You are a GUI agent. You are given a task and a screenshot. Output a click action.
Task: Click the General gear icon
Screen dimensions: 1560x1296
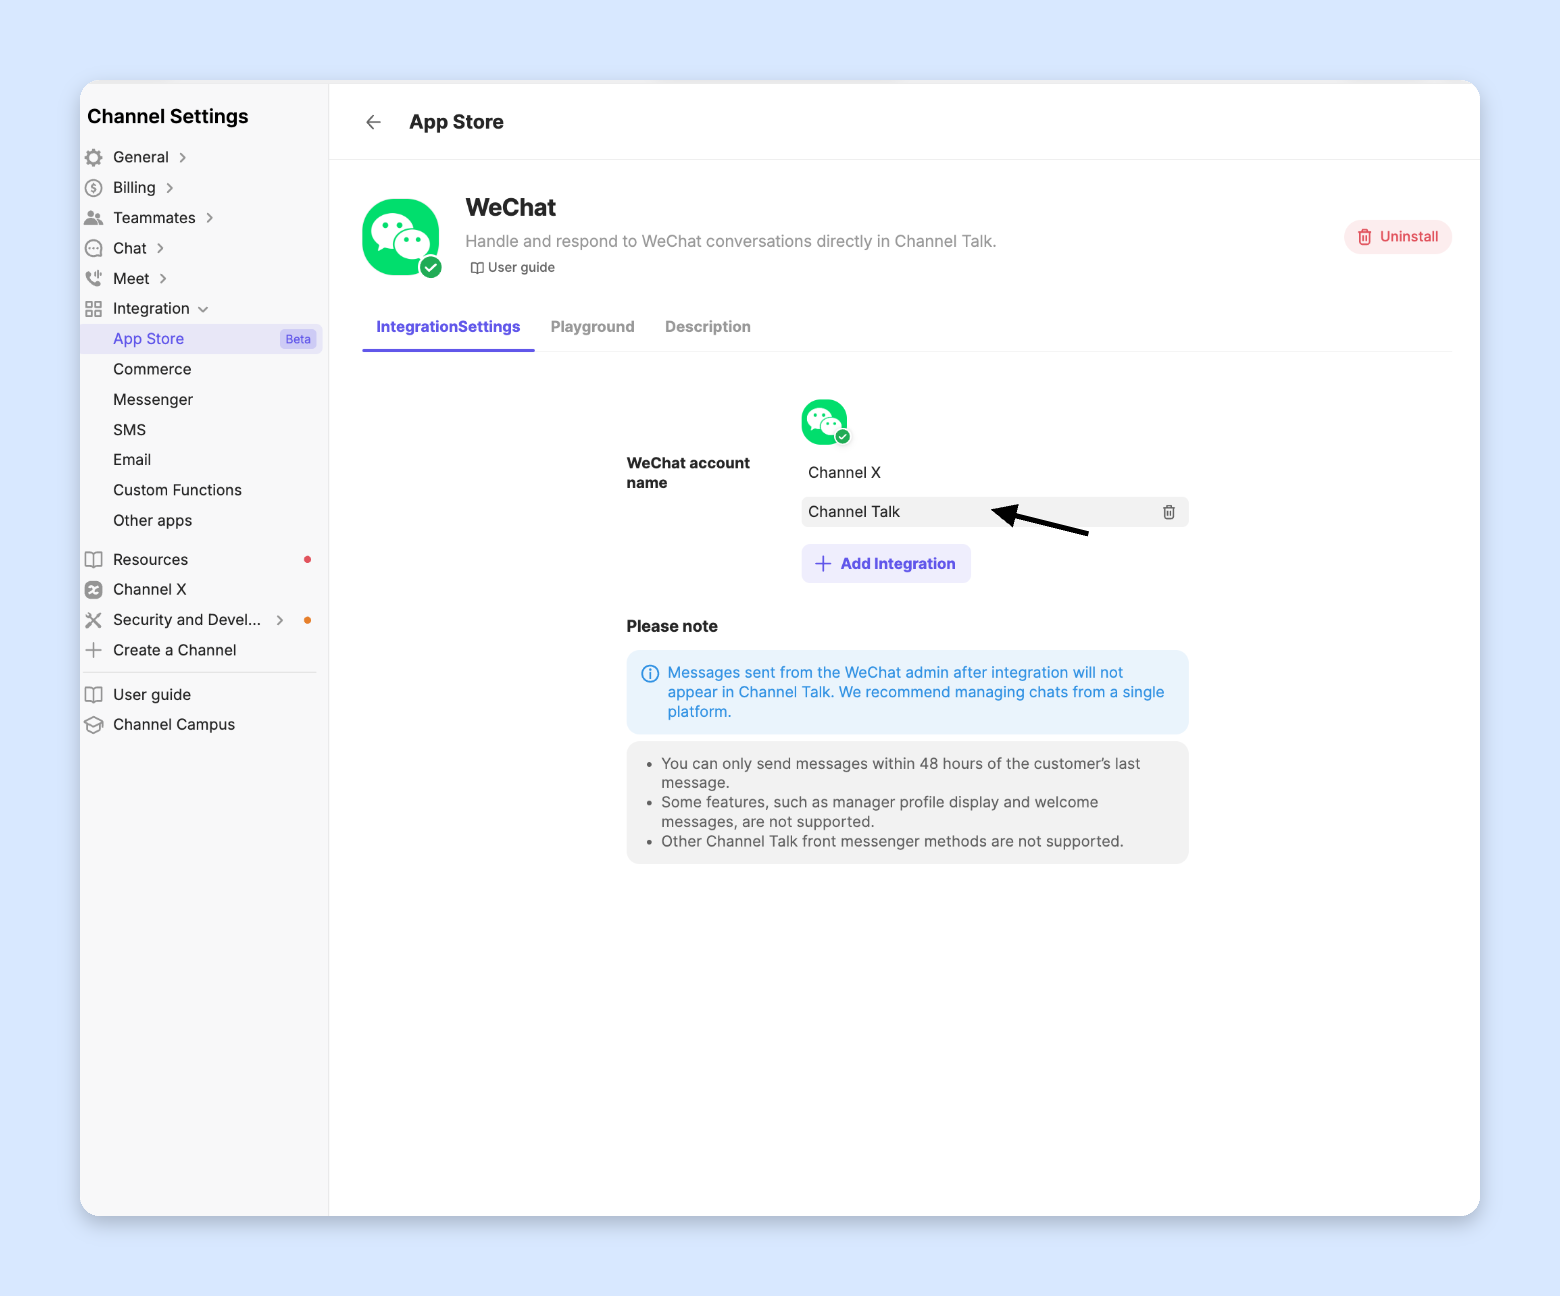tap(94, 157)
